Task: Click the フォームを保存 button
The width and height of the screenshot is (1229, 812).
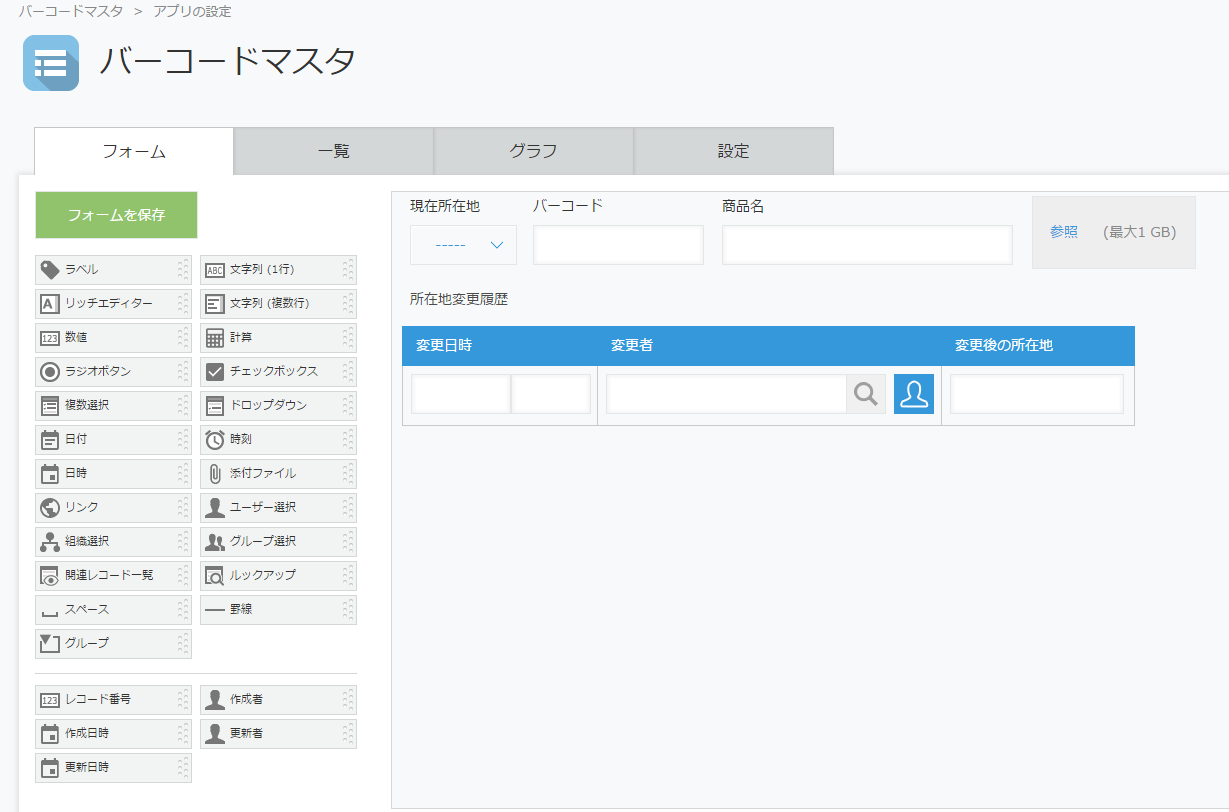Action: [116, 215]
